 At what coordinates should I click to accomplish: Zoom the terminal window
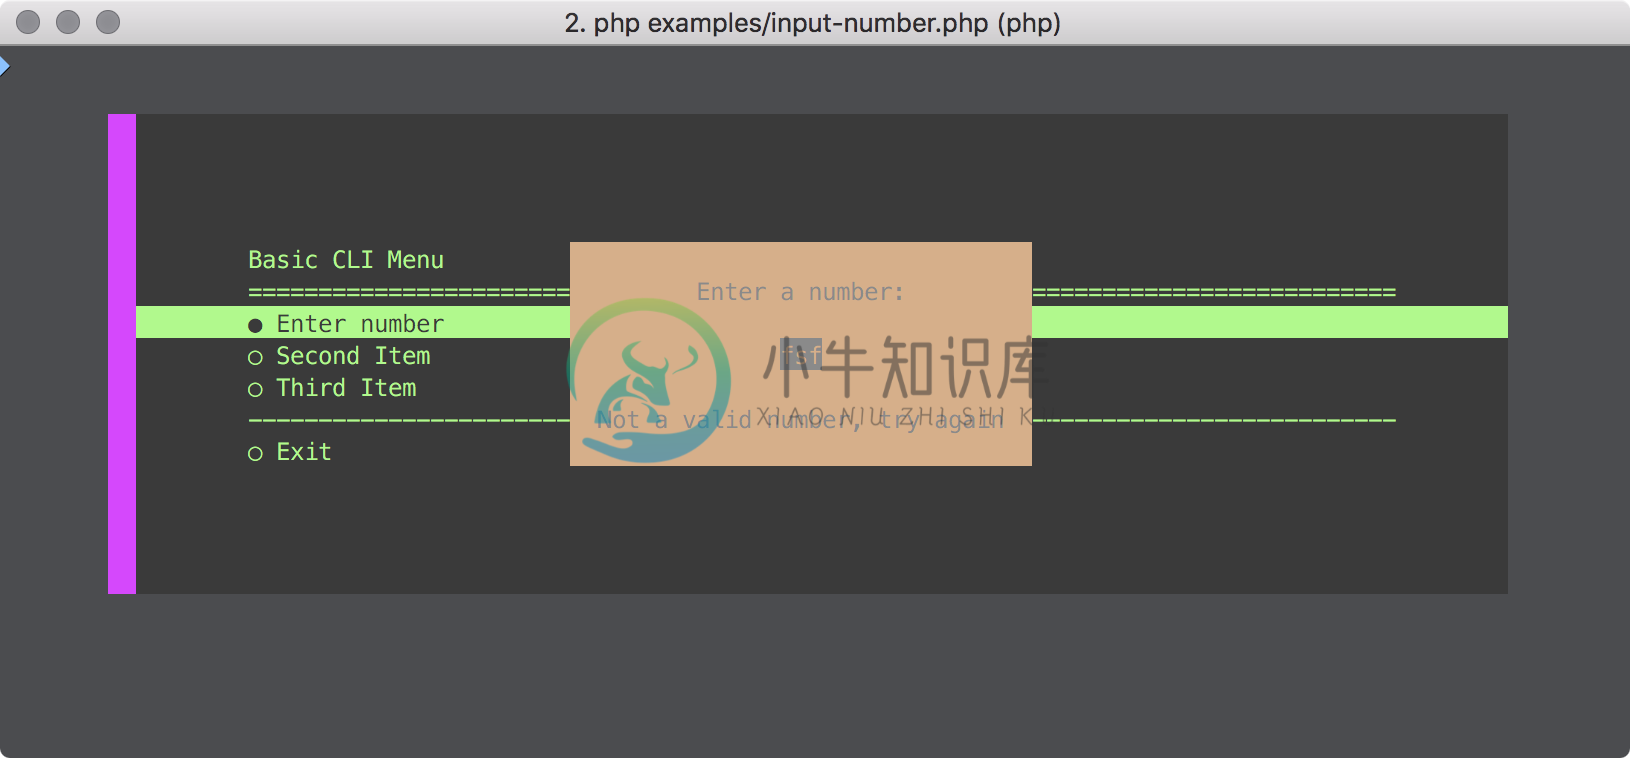(108, 22)
